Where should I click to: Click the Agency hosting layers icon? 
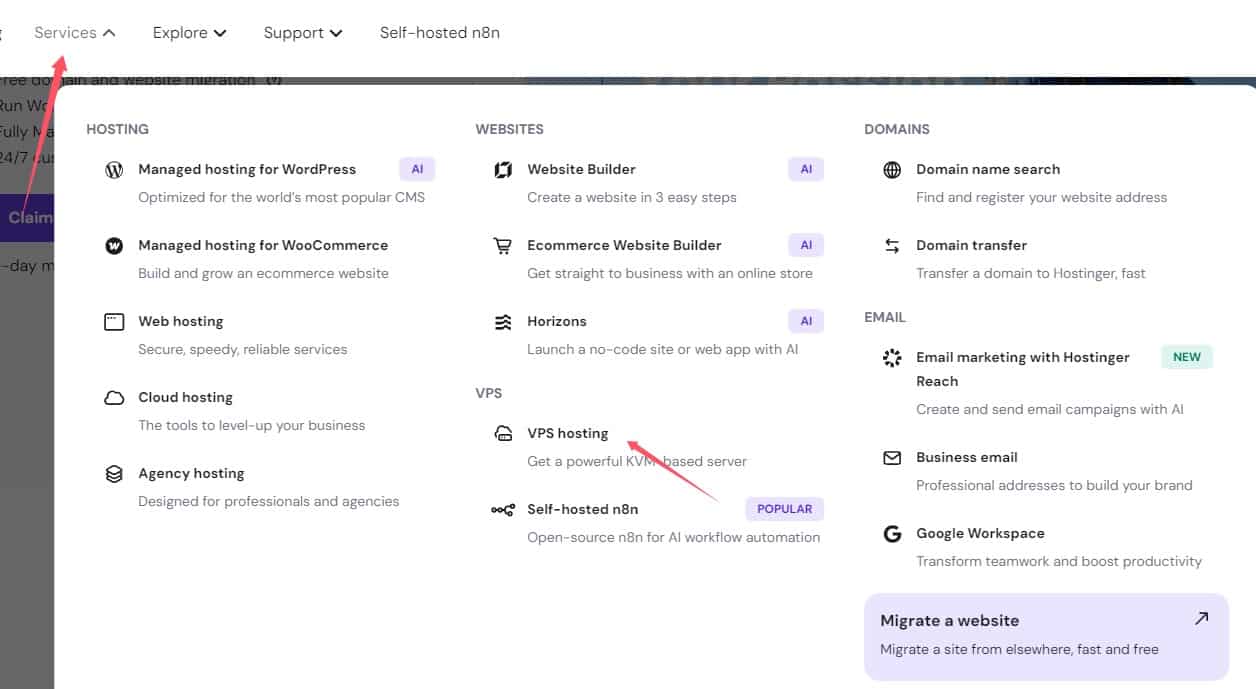click(114, 474)
